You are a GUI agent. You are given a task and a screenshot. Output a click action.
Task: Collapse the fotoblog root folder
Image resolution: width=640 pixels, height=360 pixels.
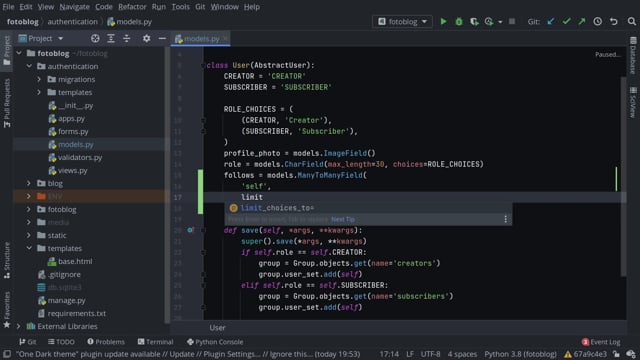(19, 53)
